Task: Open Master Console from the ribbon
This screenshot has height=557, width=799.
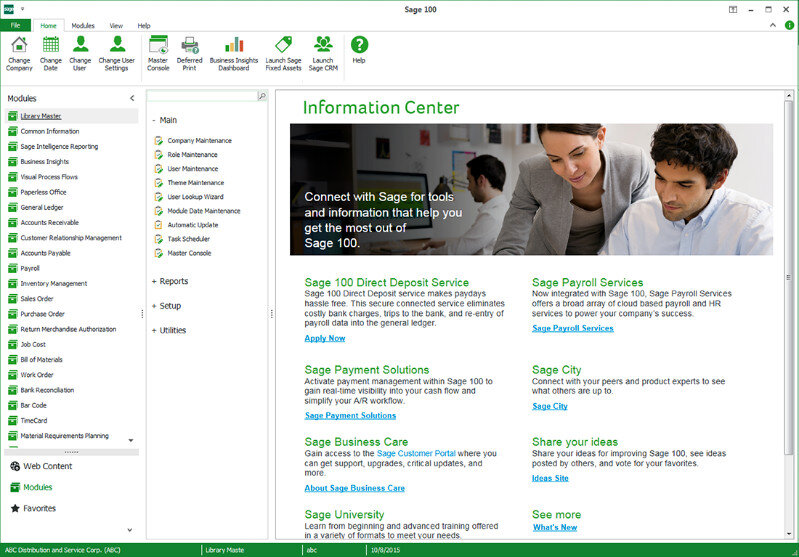Action: coord(158,45)
